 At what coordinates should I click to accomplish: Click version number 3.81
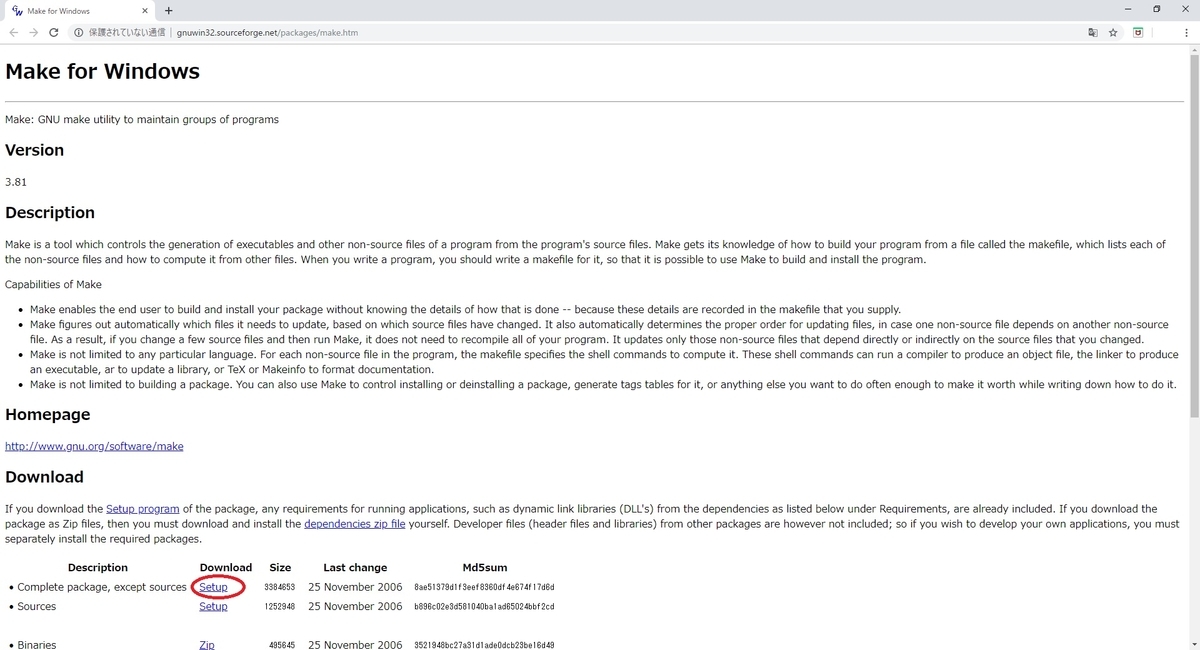point(16,182)
